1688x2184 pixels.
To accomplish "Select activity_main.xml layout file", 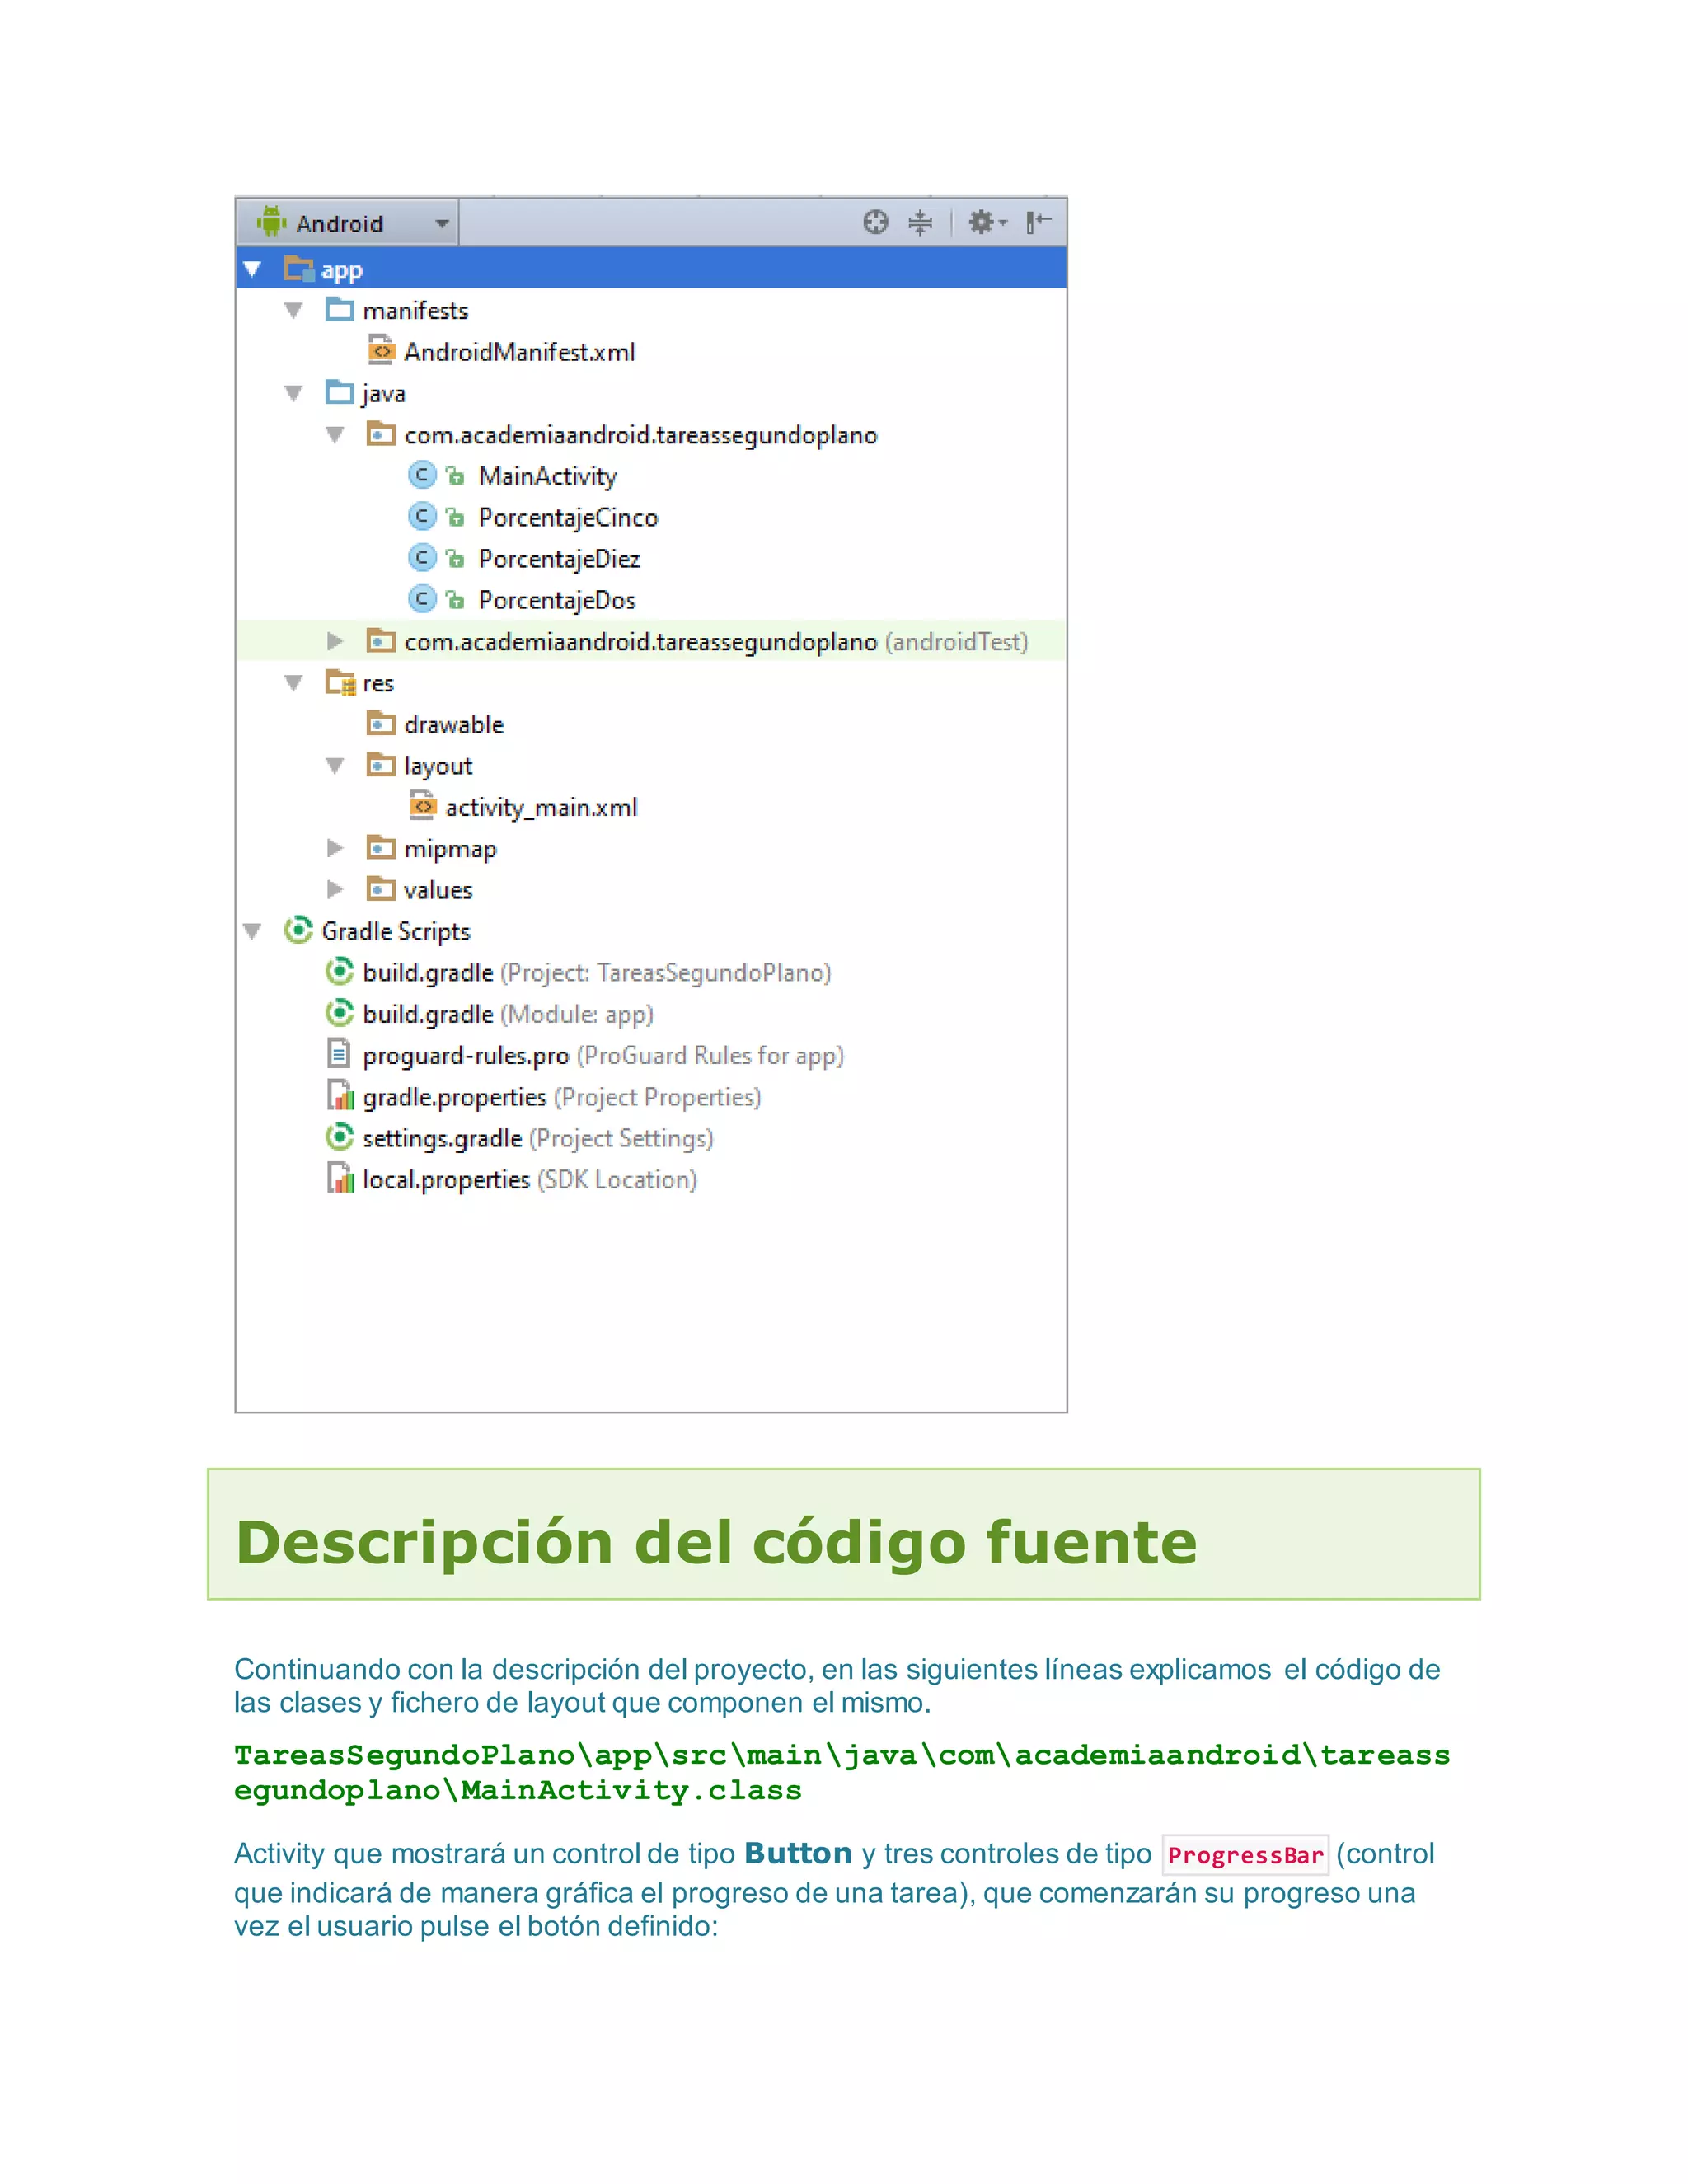I will pyautogui.click(x=541, y=808).
